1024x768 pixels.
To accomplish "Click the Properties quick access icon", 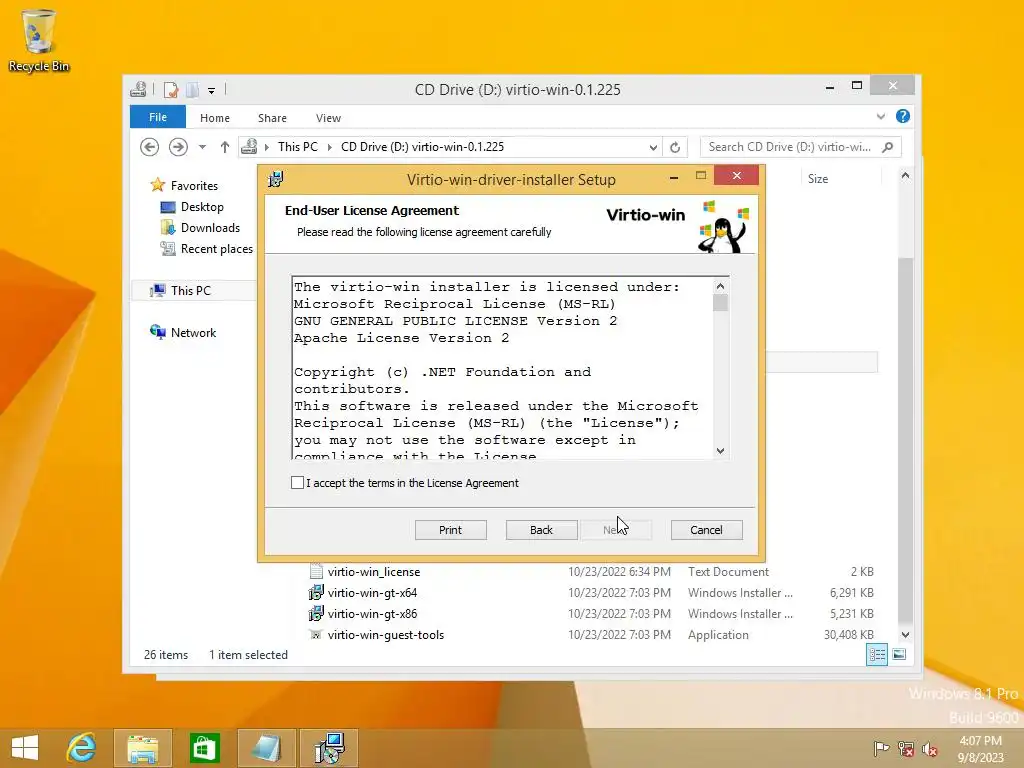I will click(x=170, y=90).
